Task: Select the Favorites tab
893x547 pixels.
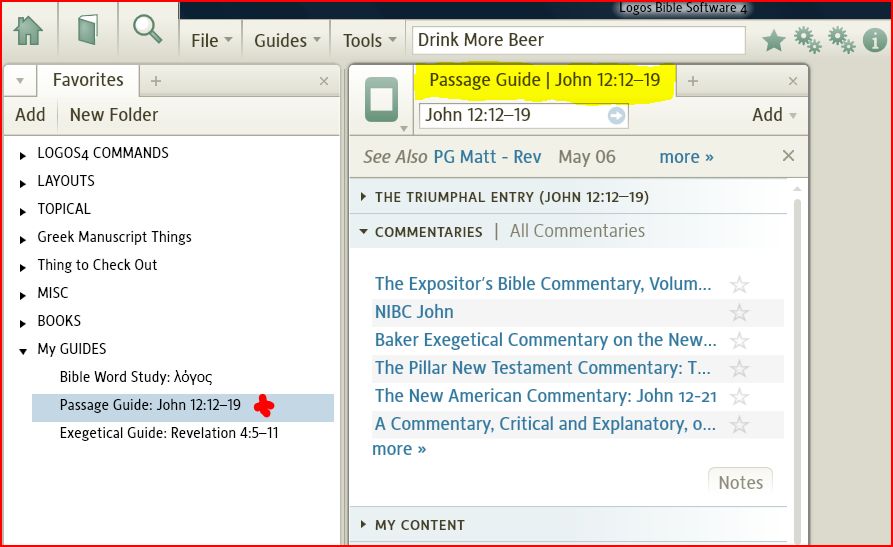Action: pyautogui.click(x=88, y=80)
